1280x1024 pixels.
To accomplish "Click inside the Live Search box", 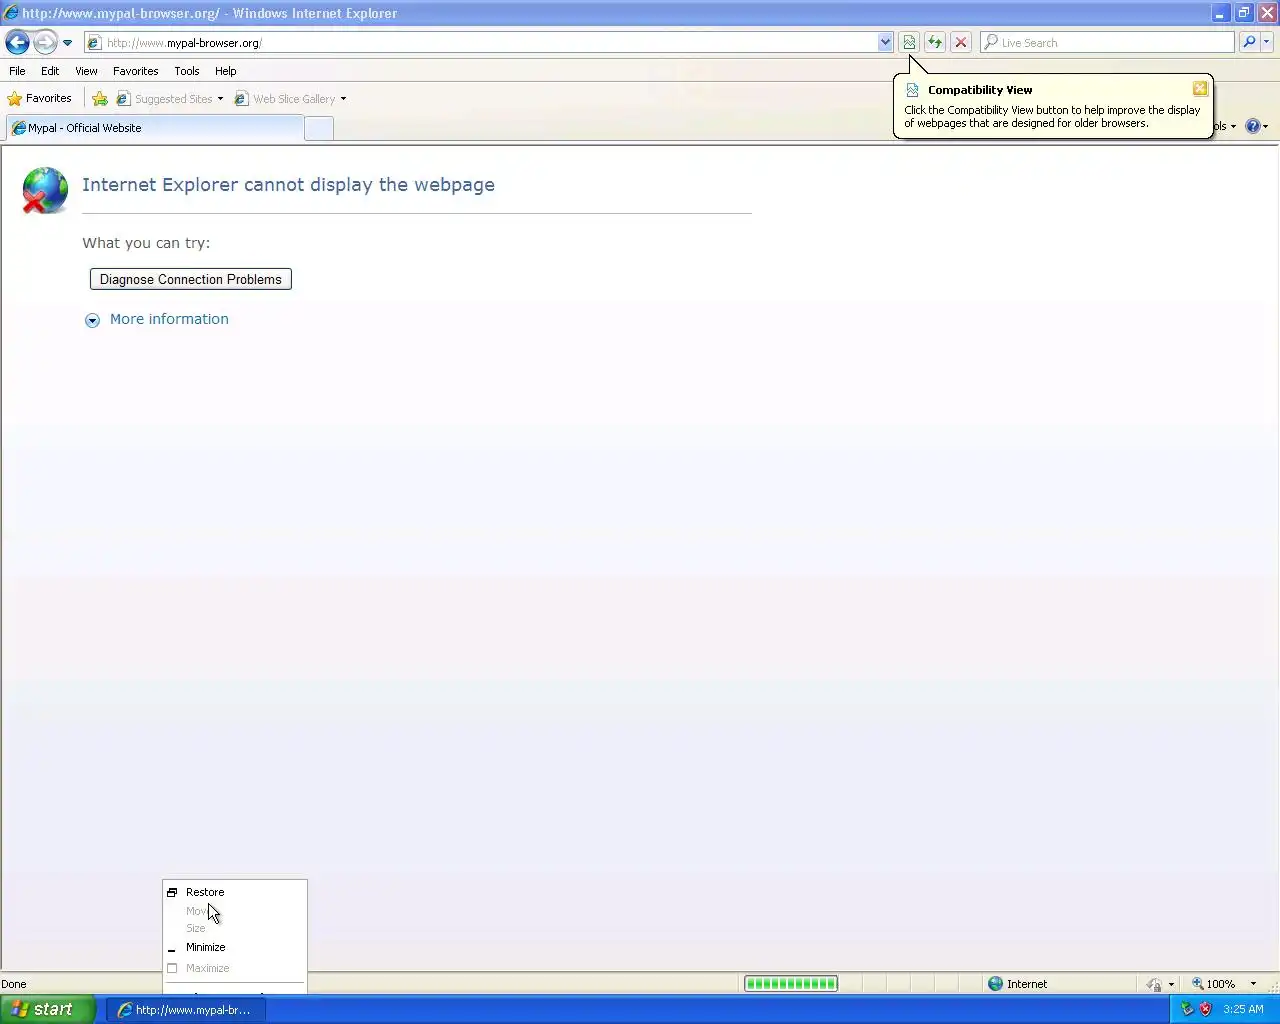I will coord(1107,43).
